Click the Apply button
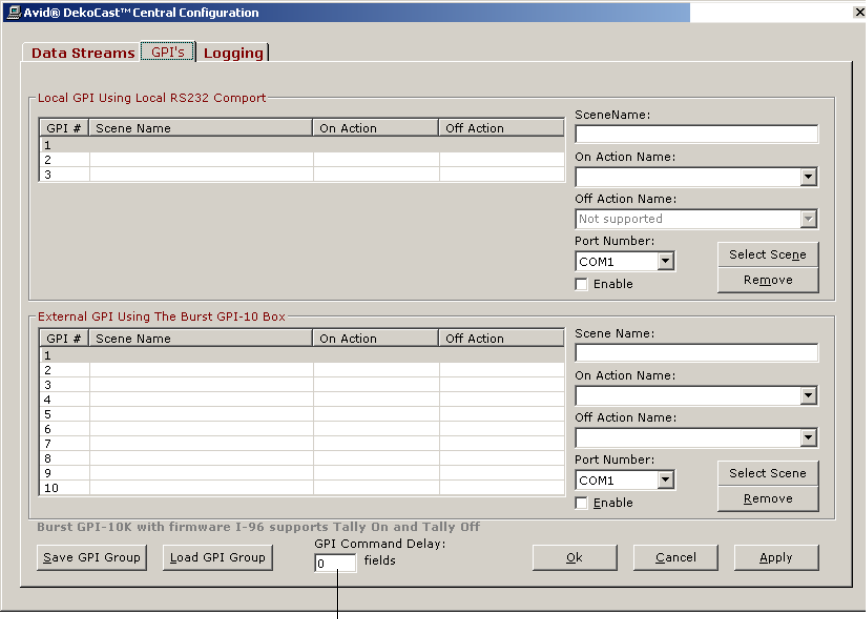This screenshot has width=866, height=619. [776, 557]
